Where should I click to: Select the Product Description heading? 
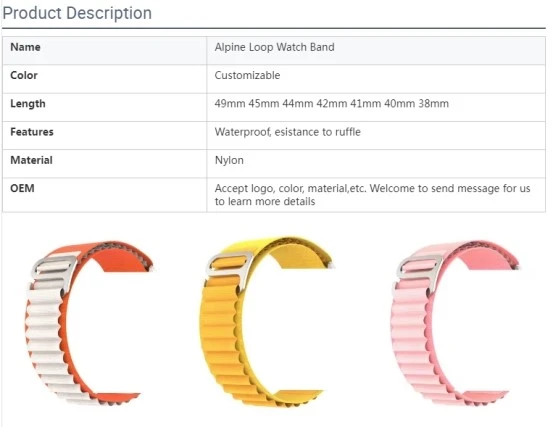tap(77, 13)
